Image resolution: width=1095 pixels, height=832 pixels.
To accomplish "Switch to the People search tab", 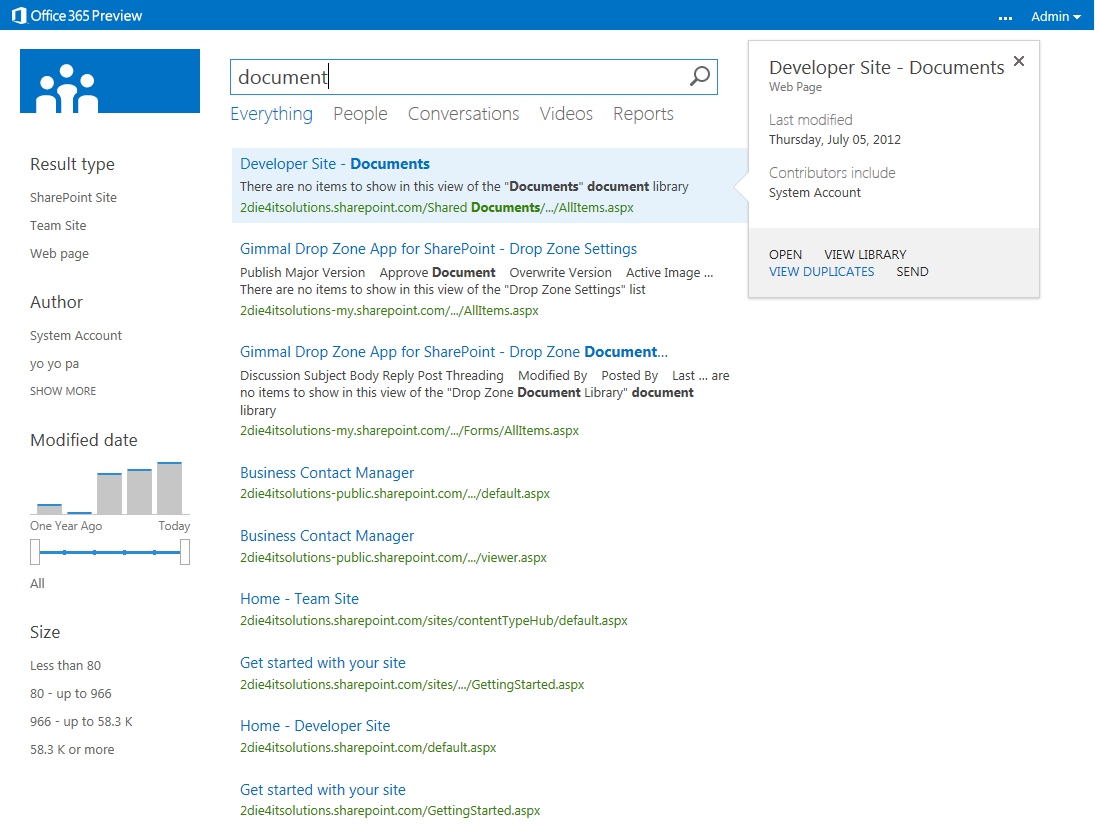I will [x=360, y=114].
